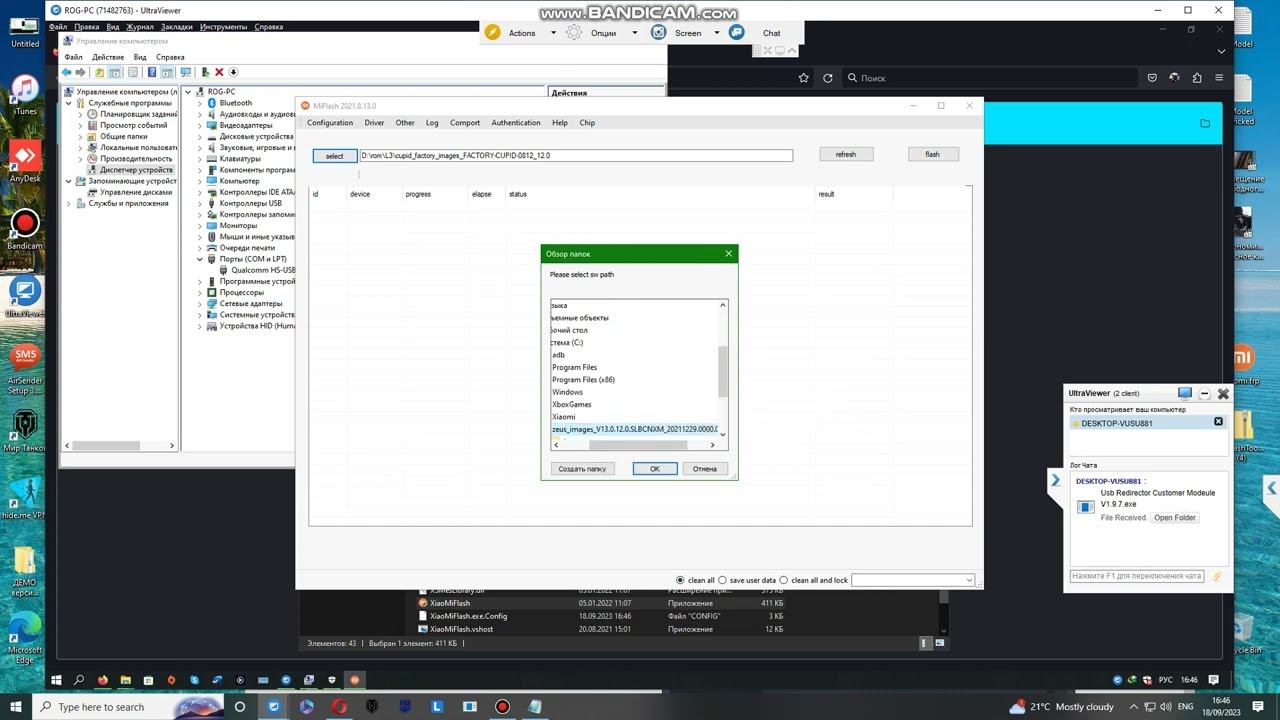Click the MiFlash flash button
1280x720 pixels.
click(932, 154)
